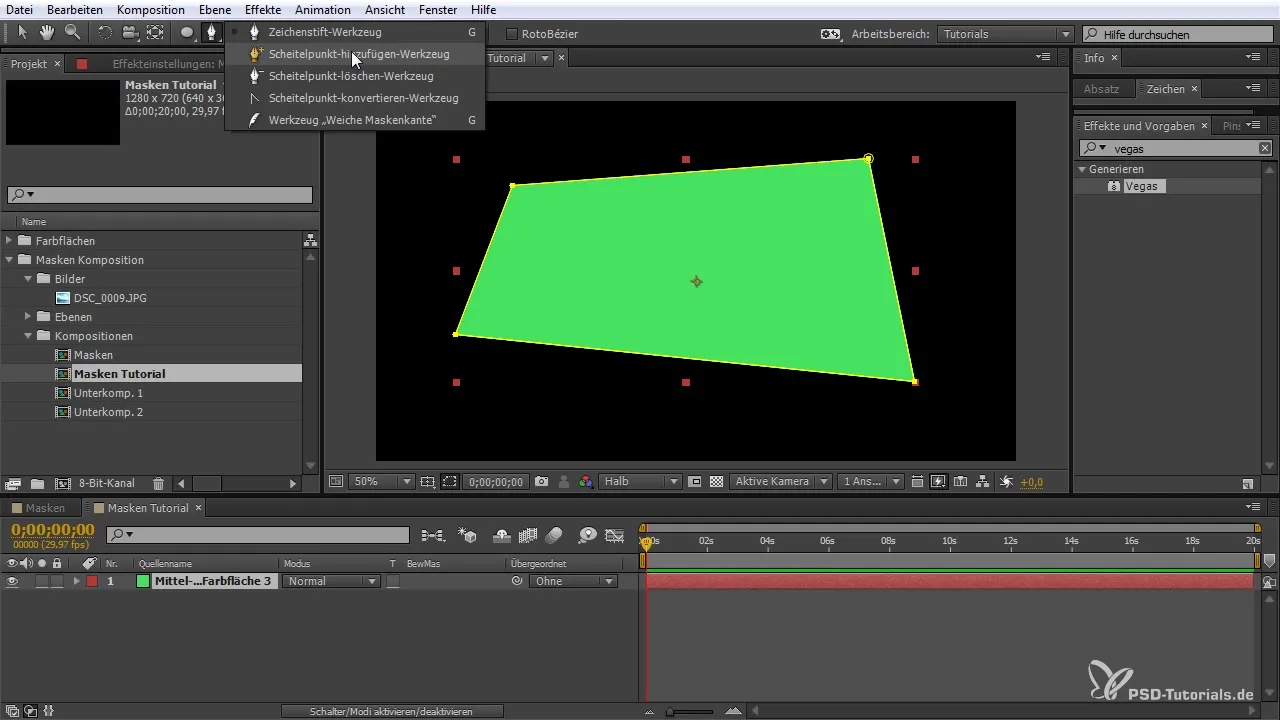
Task: Open the Animation menu
Action: coord(323,9)
